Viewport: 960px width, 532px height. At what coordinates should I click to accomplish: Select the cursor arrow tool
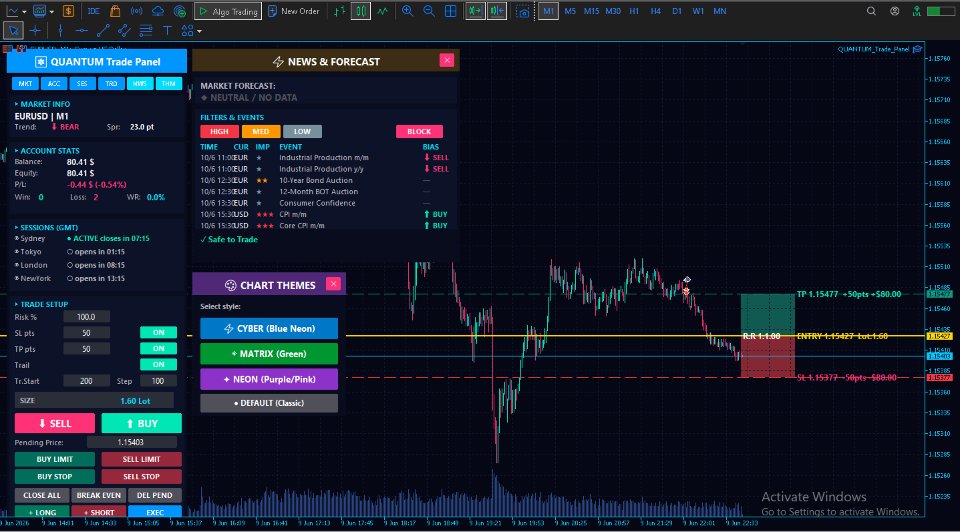click(13, 30)
